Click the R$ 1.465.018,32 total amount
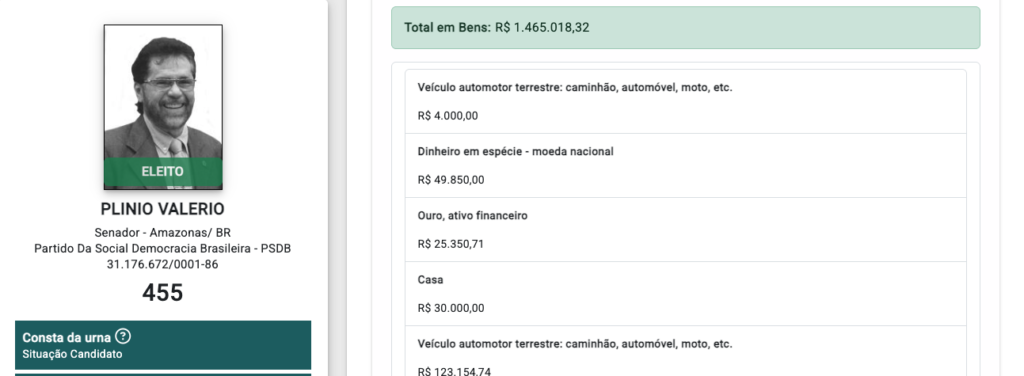1024x376 pixels. [x=542, y=27]
